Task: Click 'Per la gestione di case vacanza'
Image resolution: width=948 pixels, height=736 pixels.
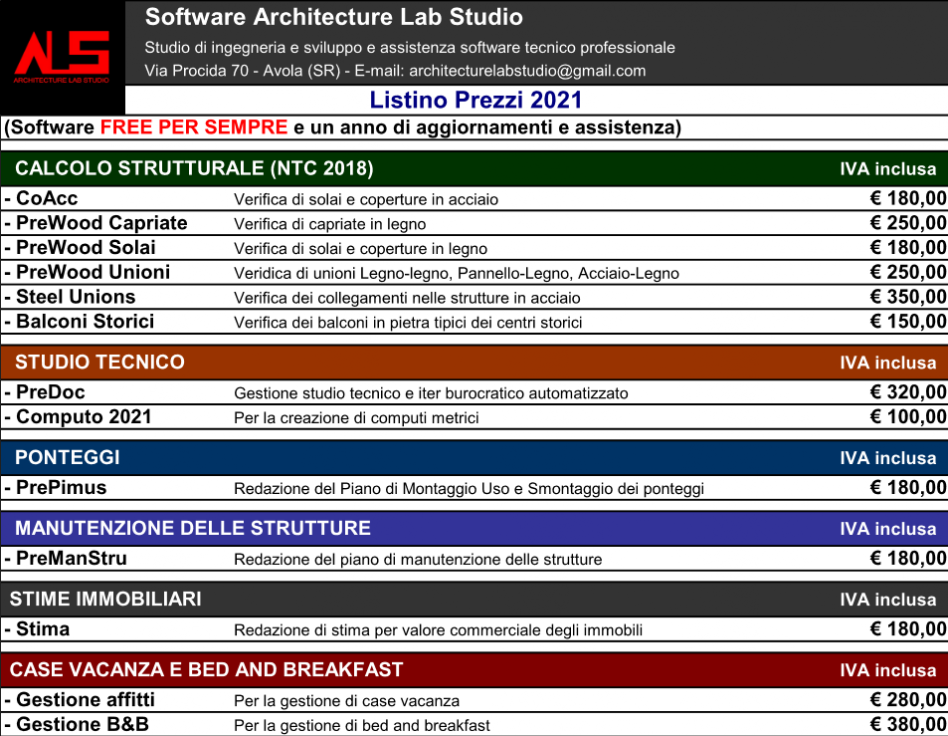Action: pos(346,701)
